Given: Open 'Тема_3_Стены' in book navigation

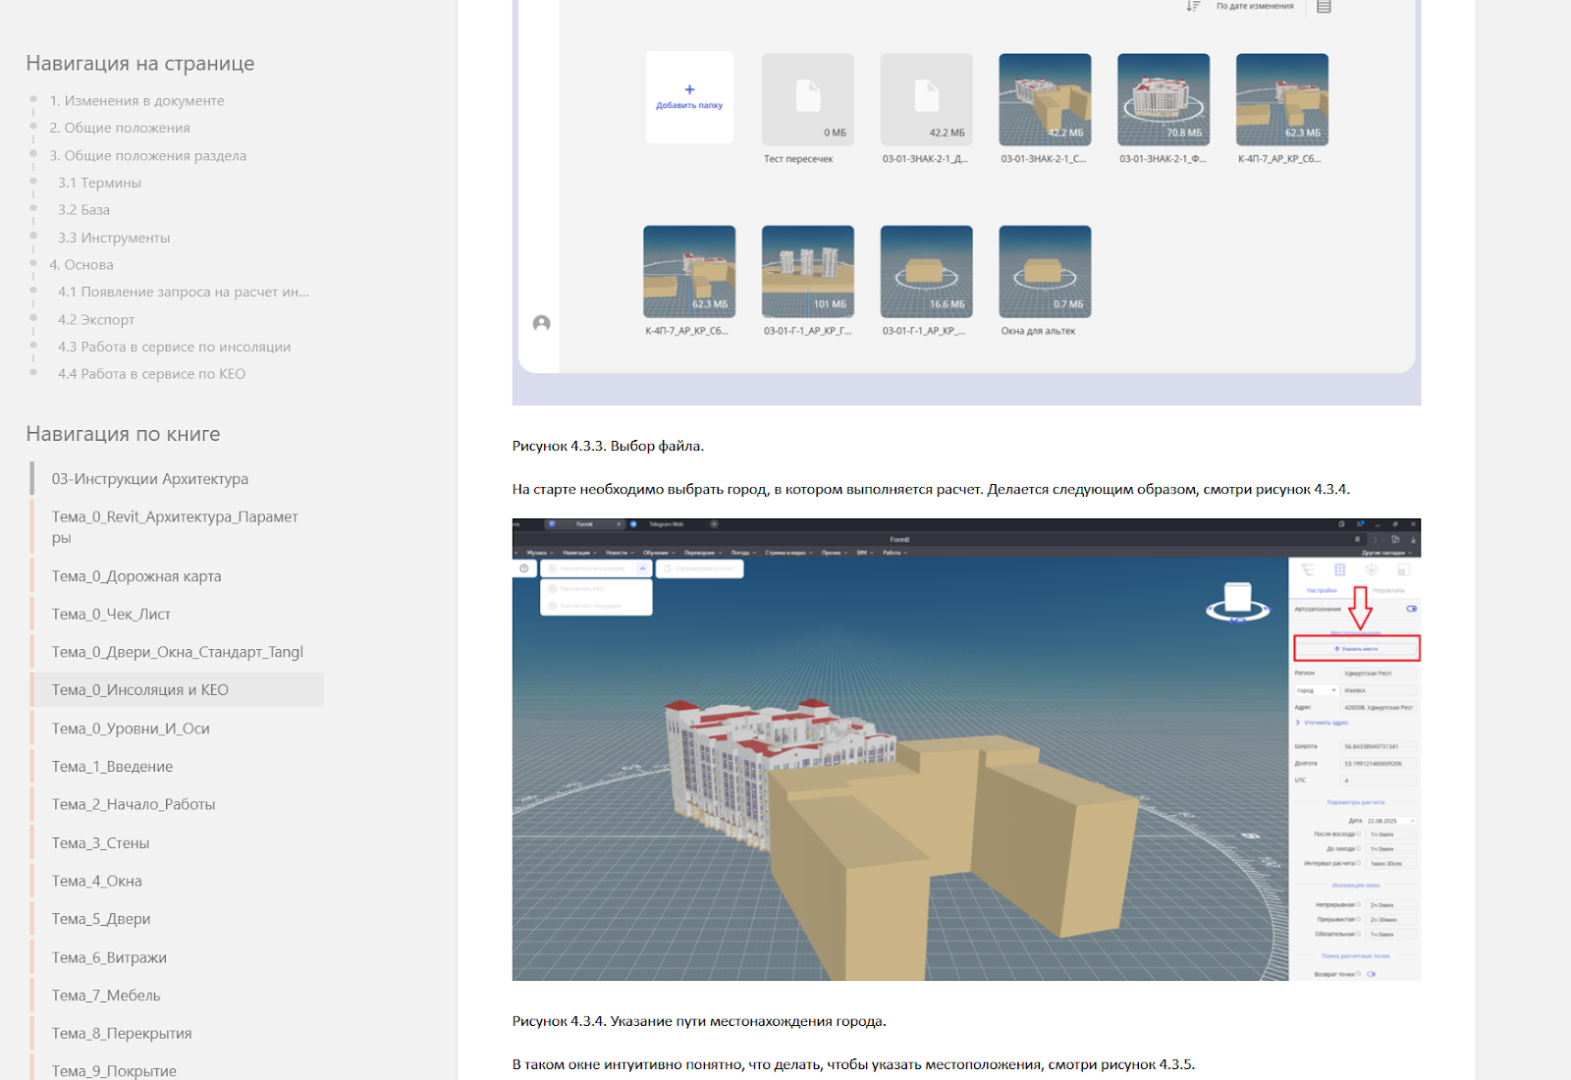Looking at the screenshot, I should [x=100, y=843].
